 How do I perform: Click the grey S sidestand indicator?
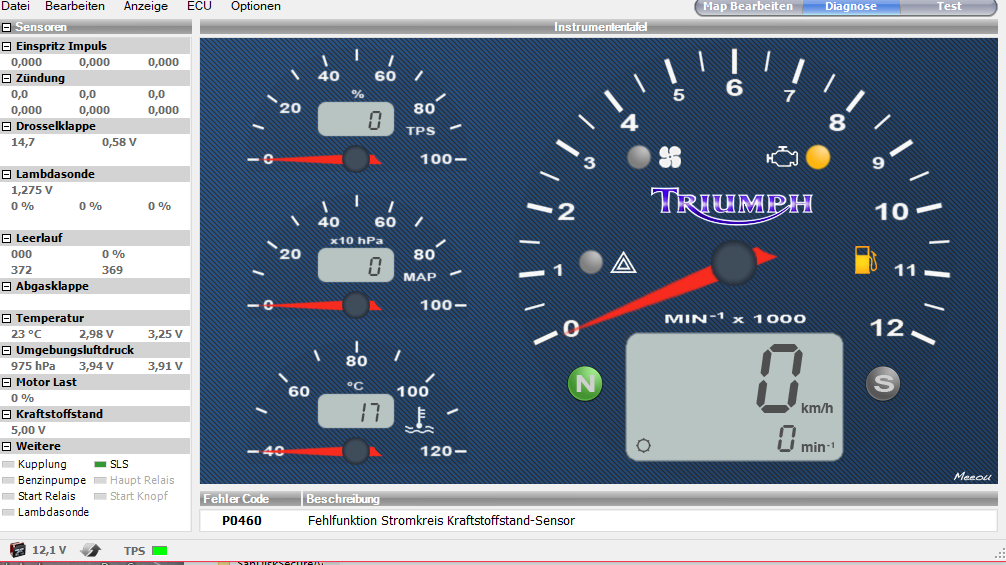point(883,384)
